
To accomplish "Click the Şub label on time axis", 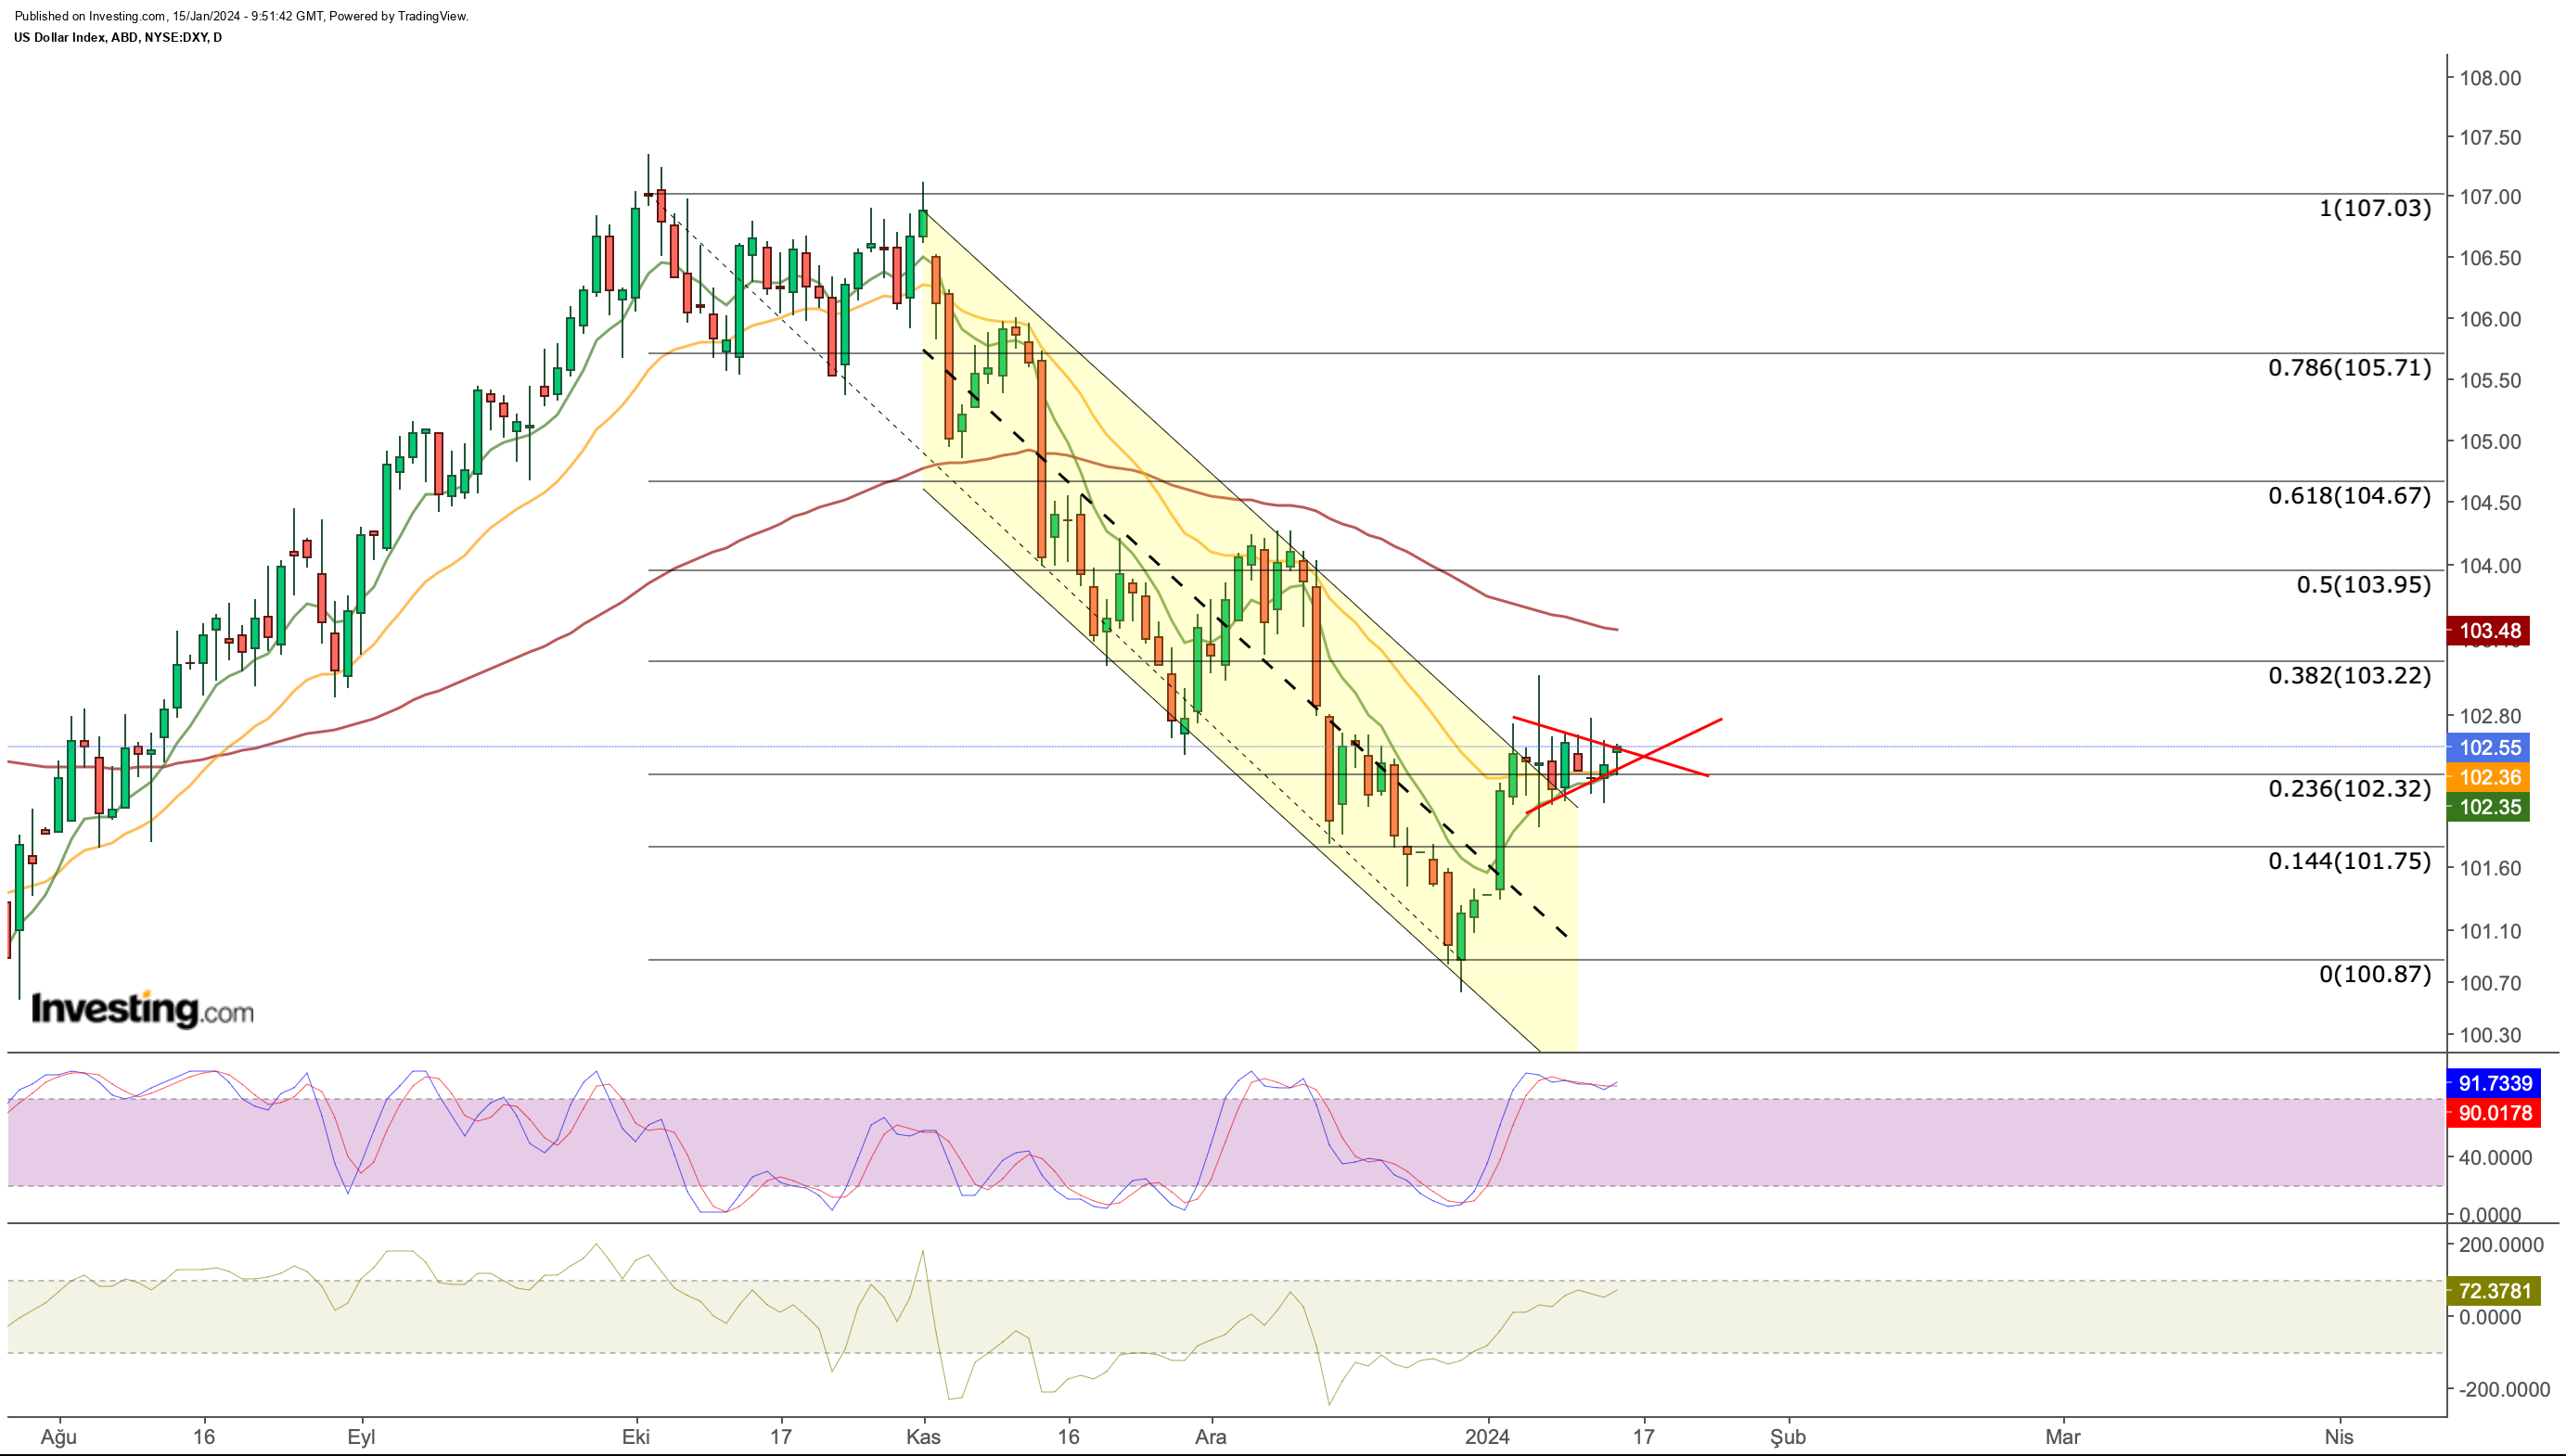I will point(1788,1437).
